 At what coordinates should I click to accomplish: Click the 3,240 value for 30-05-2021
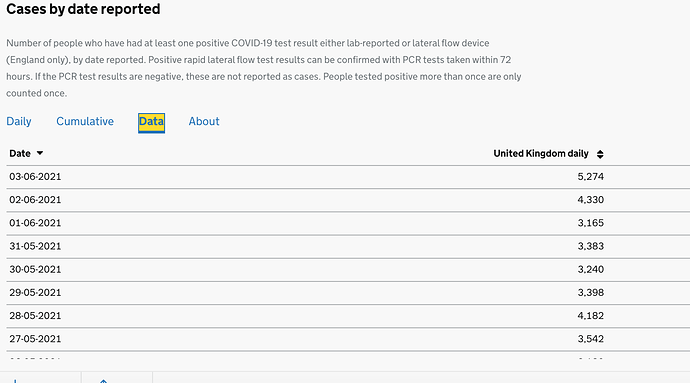pos(591,269)
